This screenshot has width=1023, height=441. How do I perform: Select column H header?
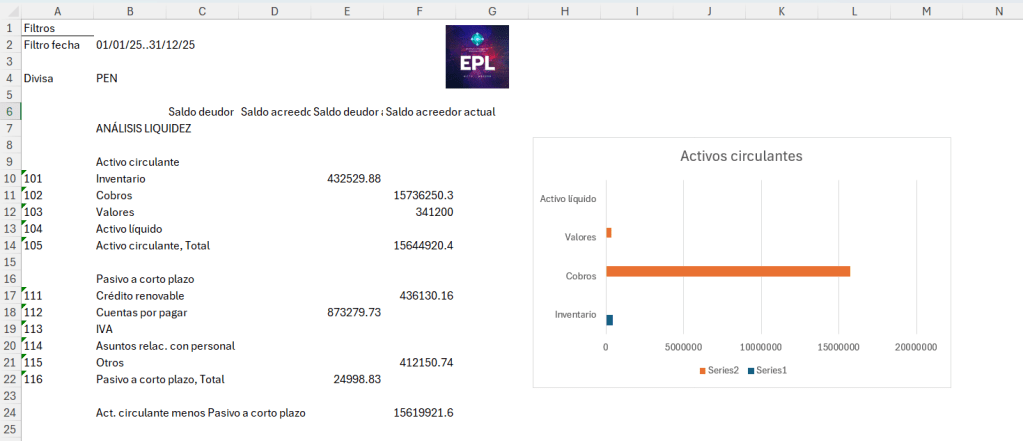click(565, 10)
